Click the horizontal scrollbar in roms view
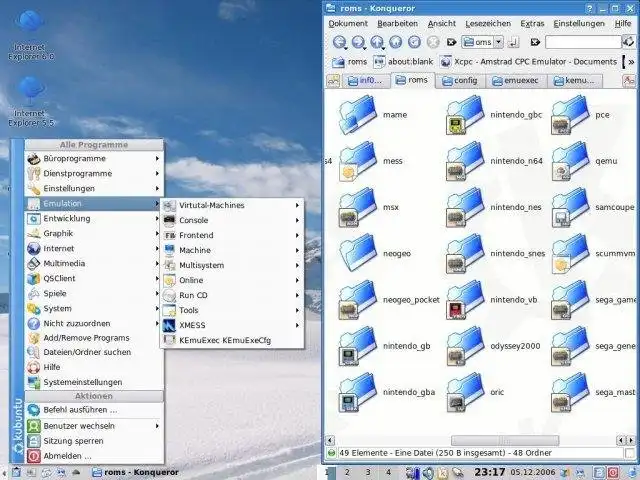The image size is (640, 480). (x=505, y=440)
